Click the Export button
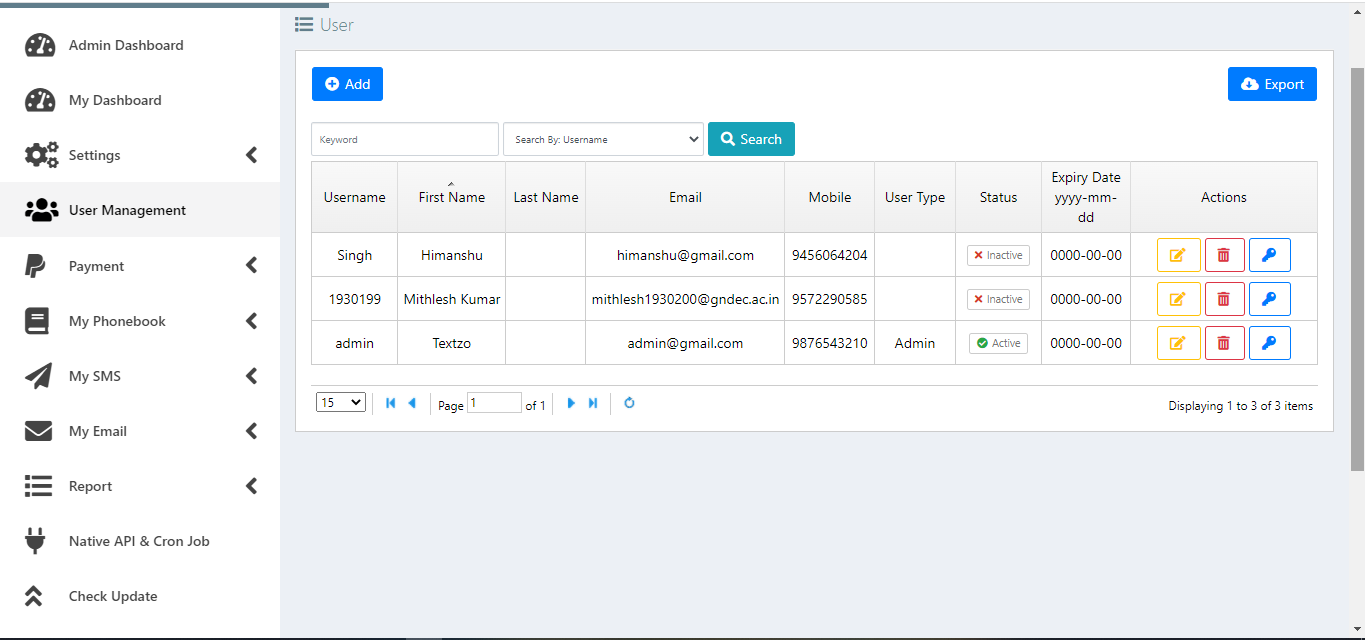Viewport: 1365px width, 640px height. 1272,84
